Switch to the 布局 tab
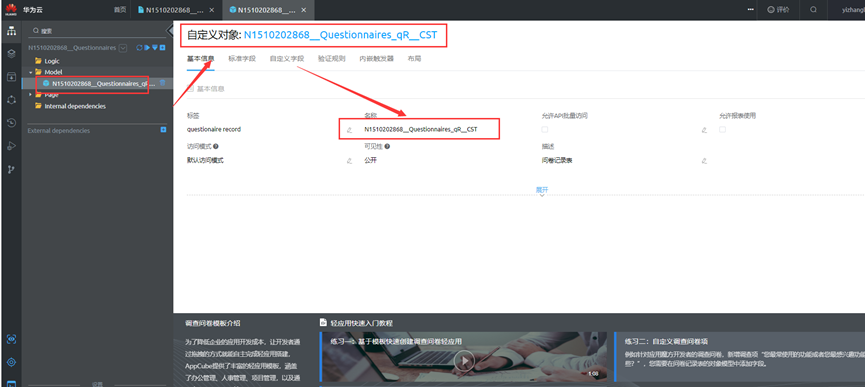The height and width of the screenshot is (387, 865). [415, 58]
